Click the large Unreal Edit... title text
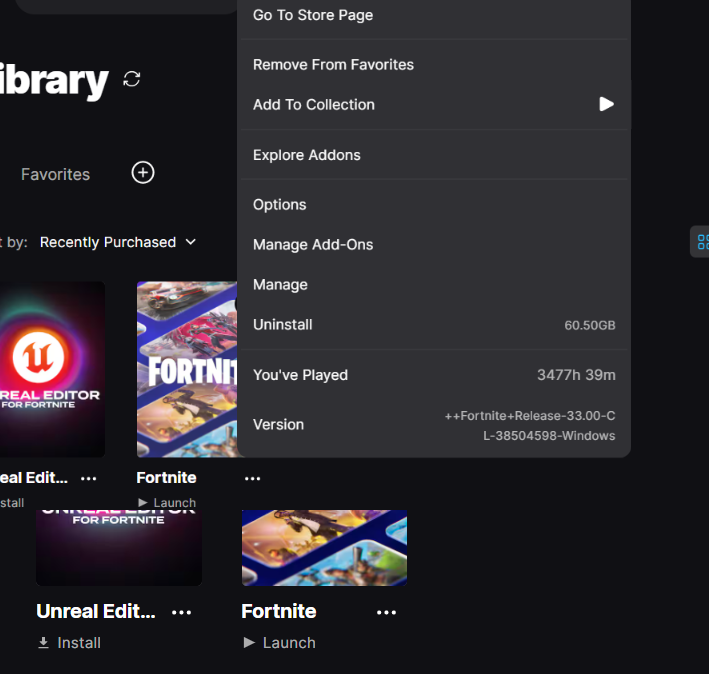This screenshot has width=709, height=674. click(96, 611)
